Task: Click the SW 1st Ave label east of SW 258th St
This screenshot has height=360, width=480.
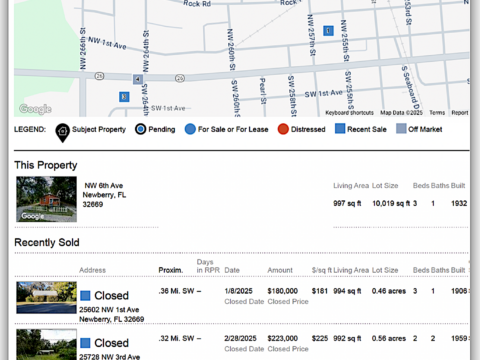Action: tap(323, 94)
